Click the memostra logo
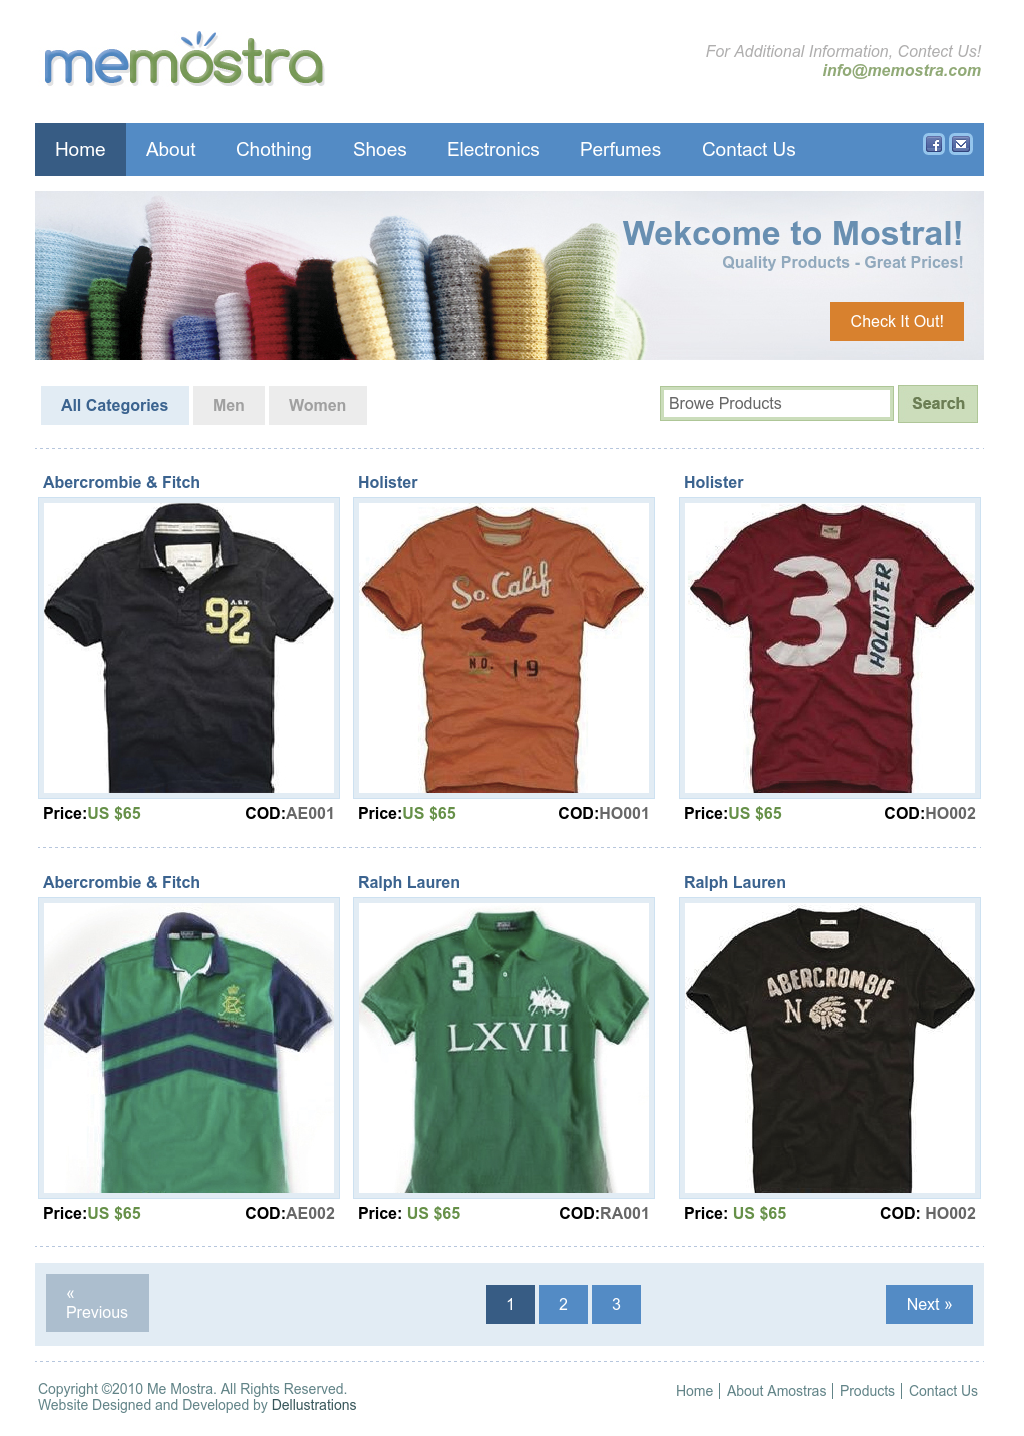1024x1436 pixels. (x=184, y=60)
